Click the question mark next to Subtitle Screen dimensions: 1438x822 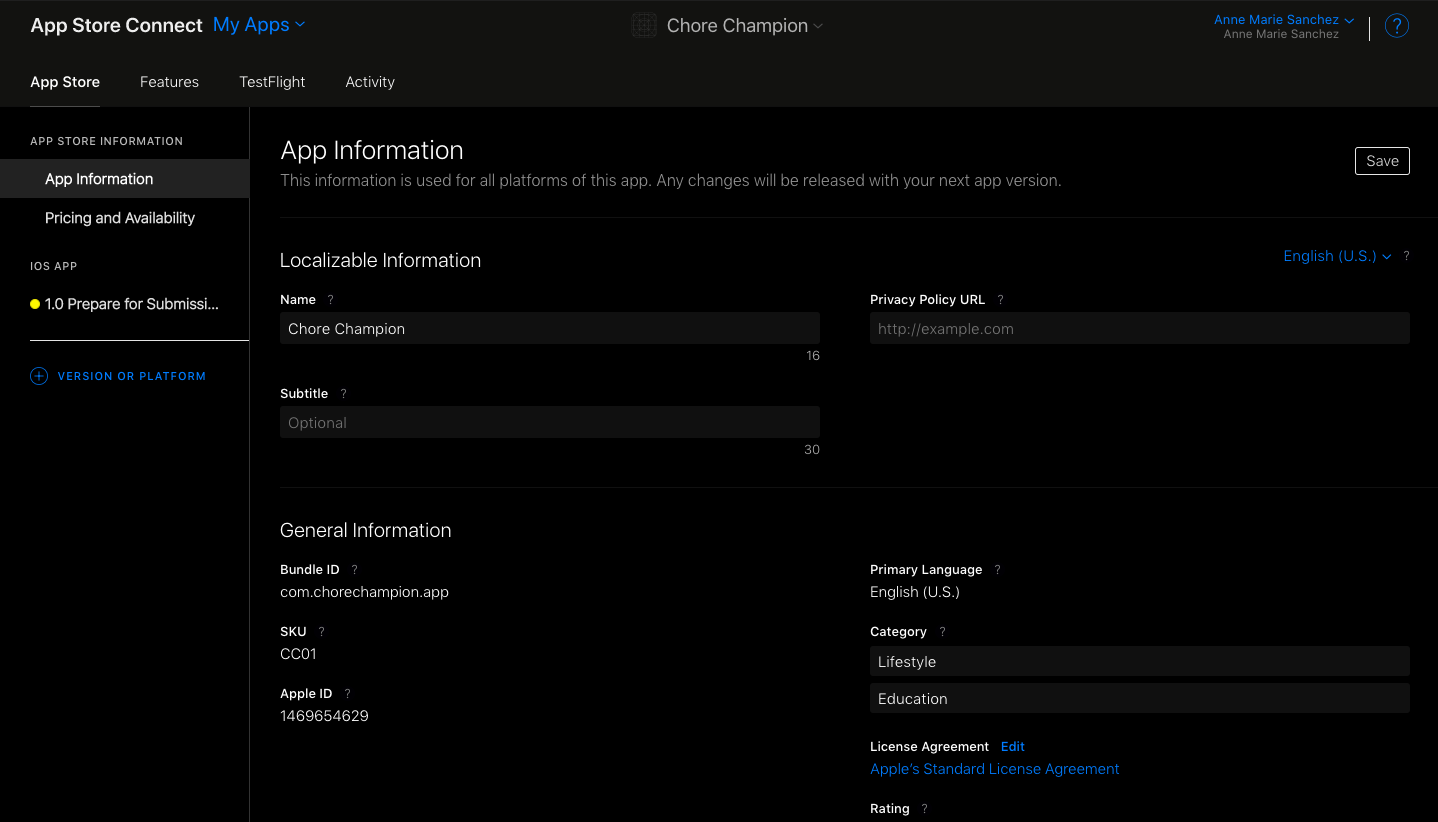click(x=344, y=394)
